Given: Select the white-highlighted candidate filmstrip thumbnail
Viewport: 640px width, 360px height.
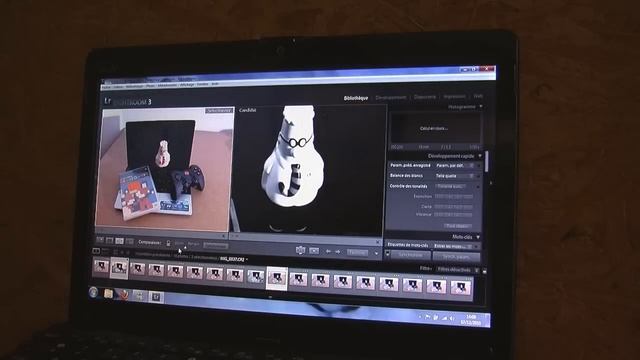Looking at the screenshot, I should [277, 278].
